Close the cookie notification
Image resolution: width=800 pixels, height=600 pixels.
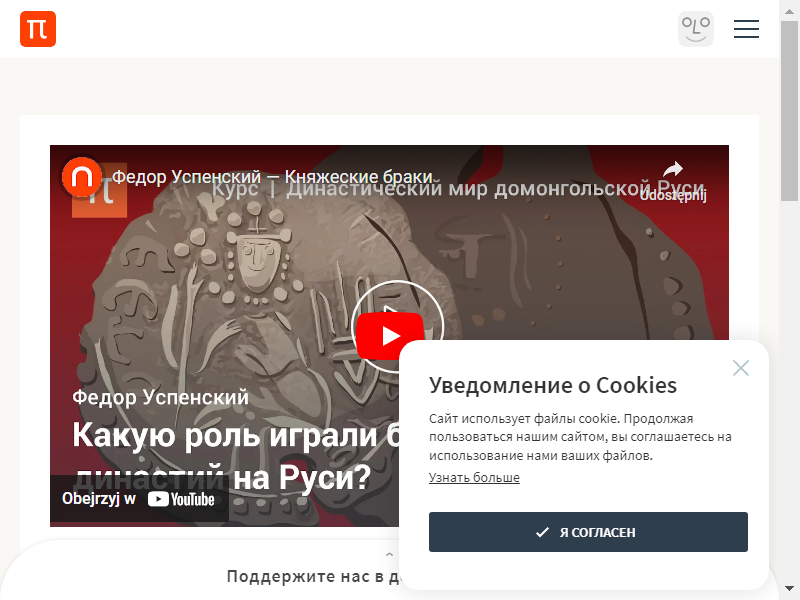pos(740,368)
